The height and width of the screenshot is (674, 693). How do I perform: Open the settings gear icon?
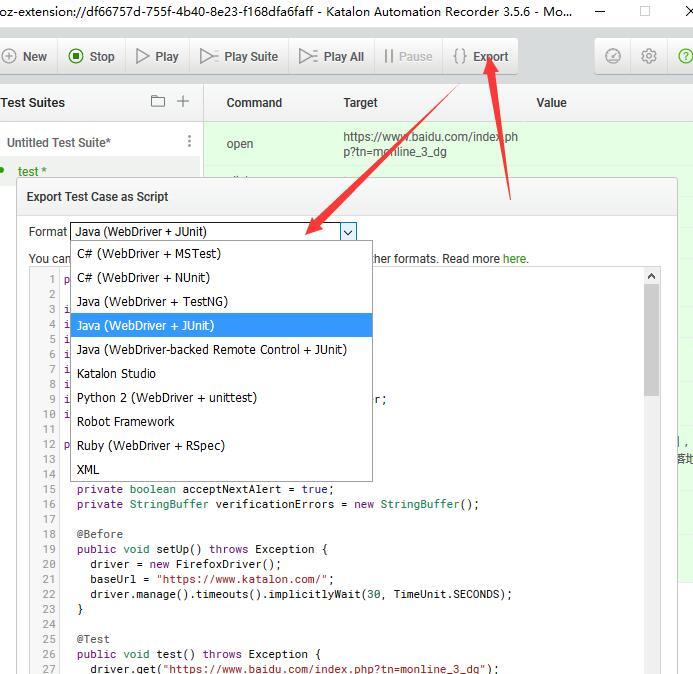pyautogui.click(x=648, y=56)
